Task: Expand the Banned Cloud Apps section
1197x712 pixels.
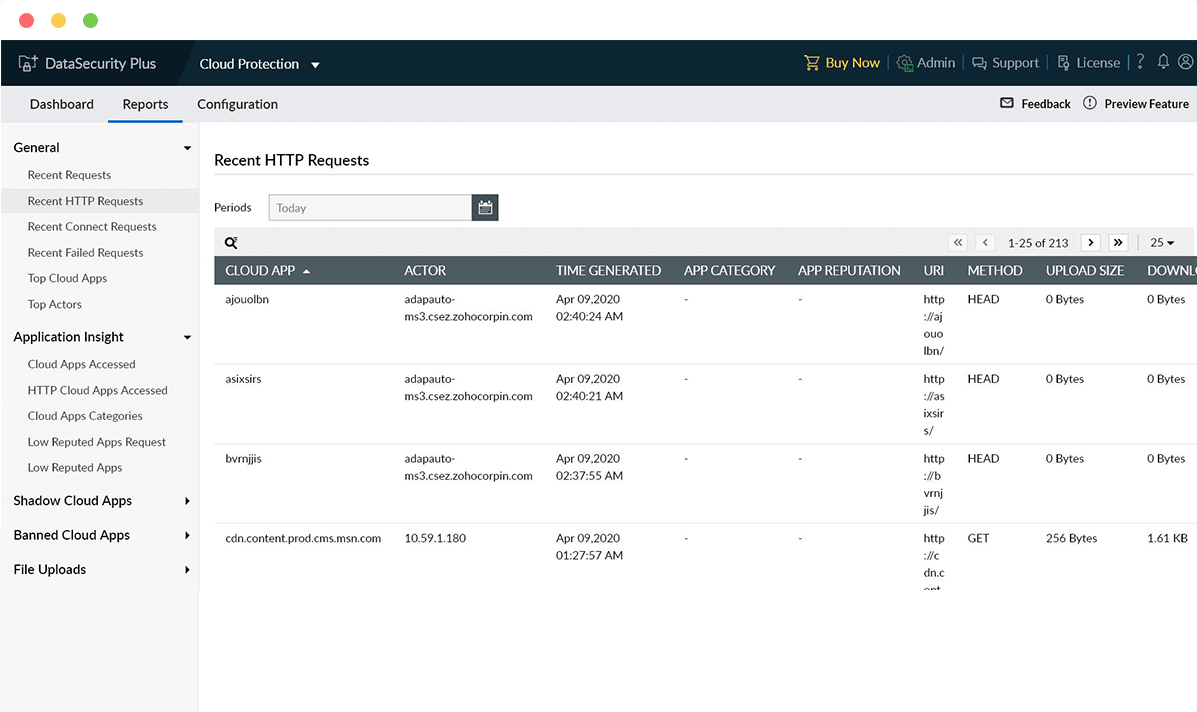Action: coord(187,535)
